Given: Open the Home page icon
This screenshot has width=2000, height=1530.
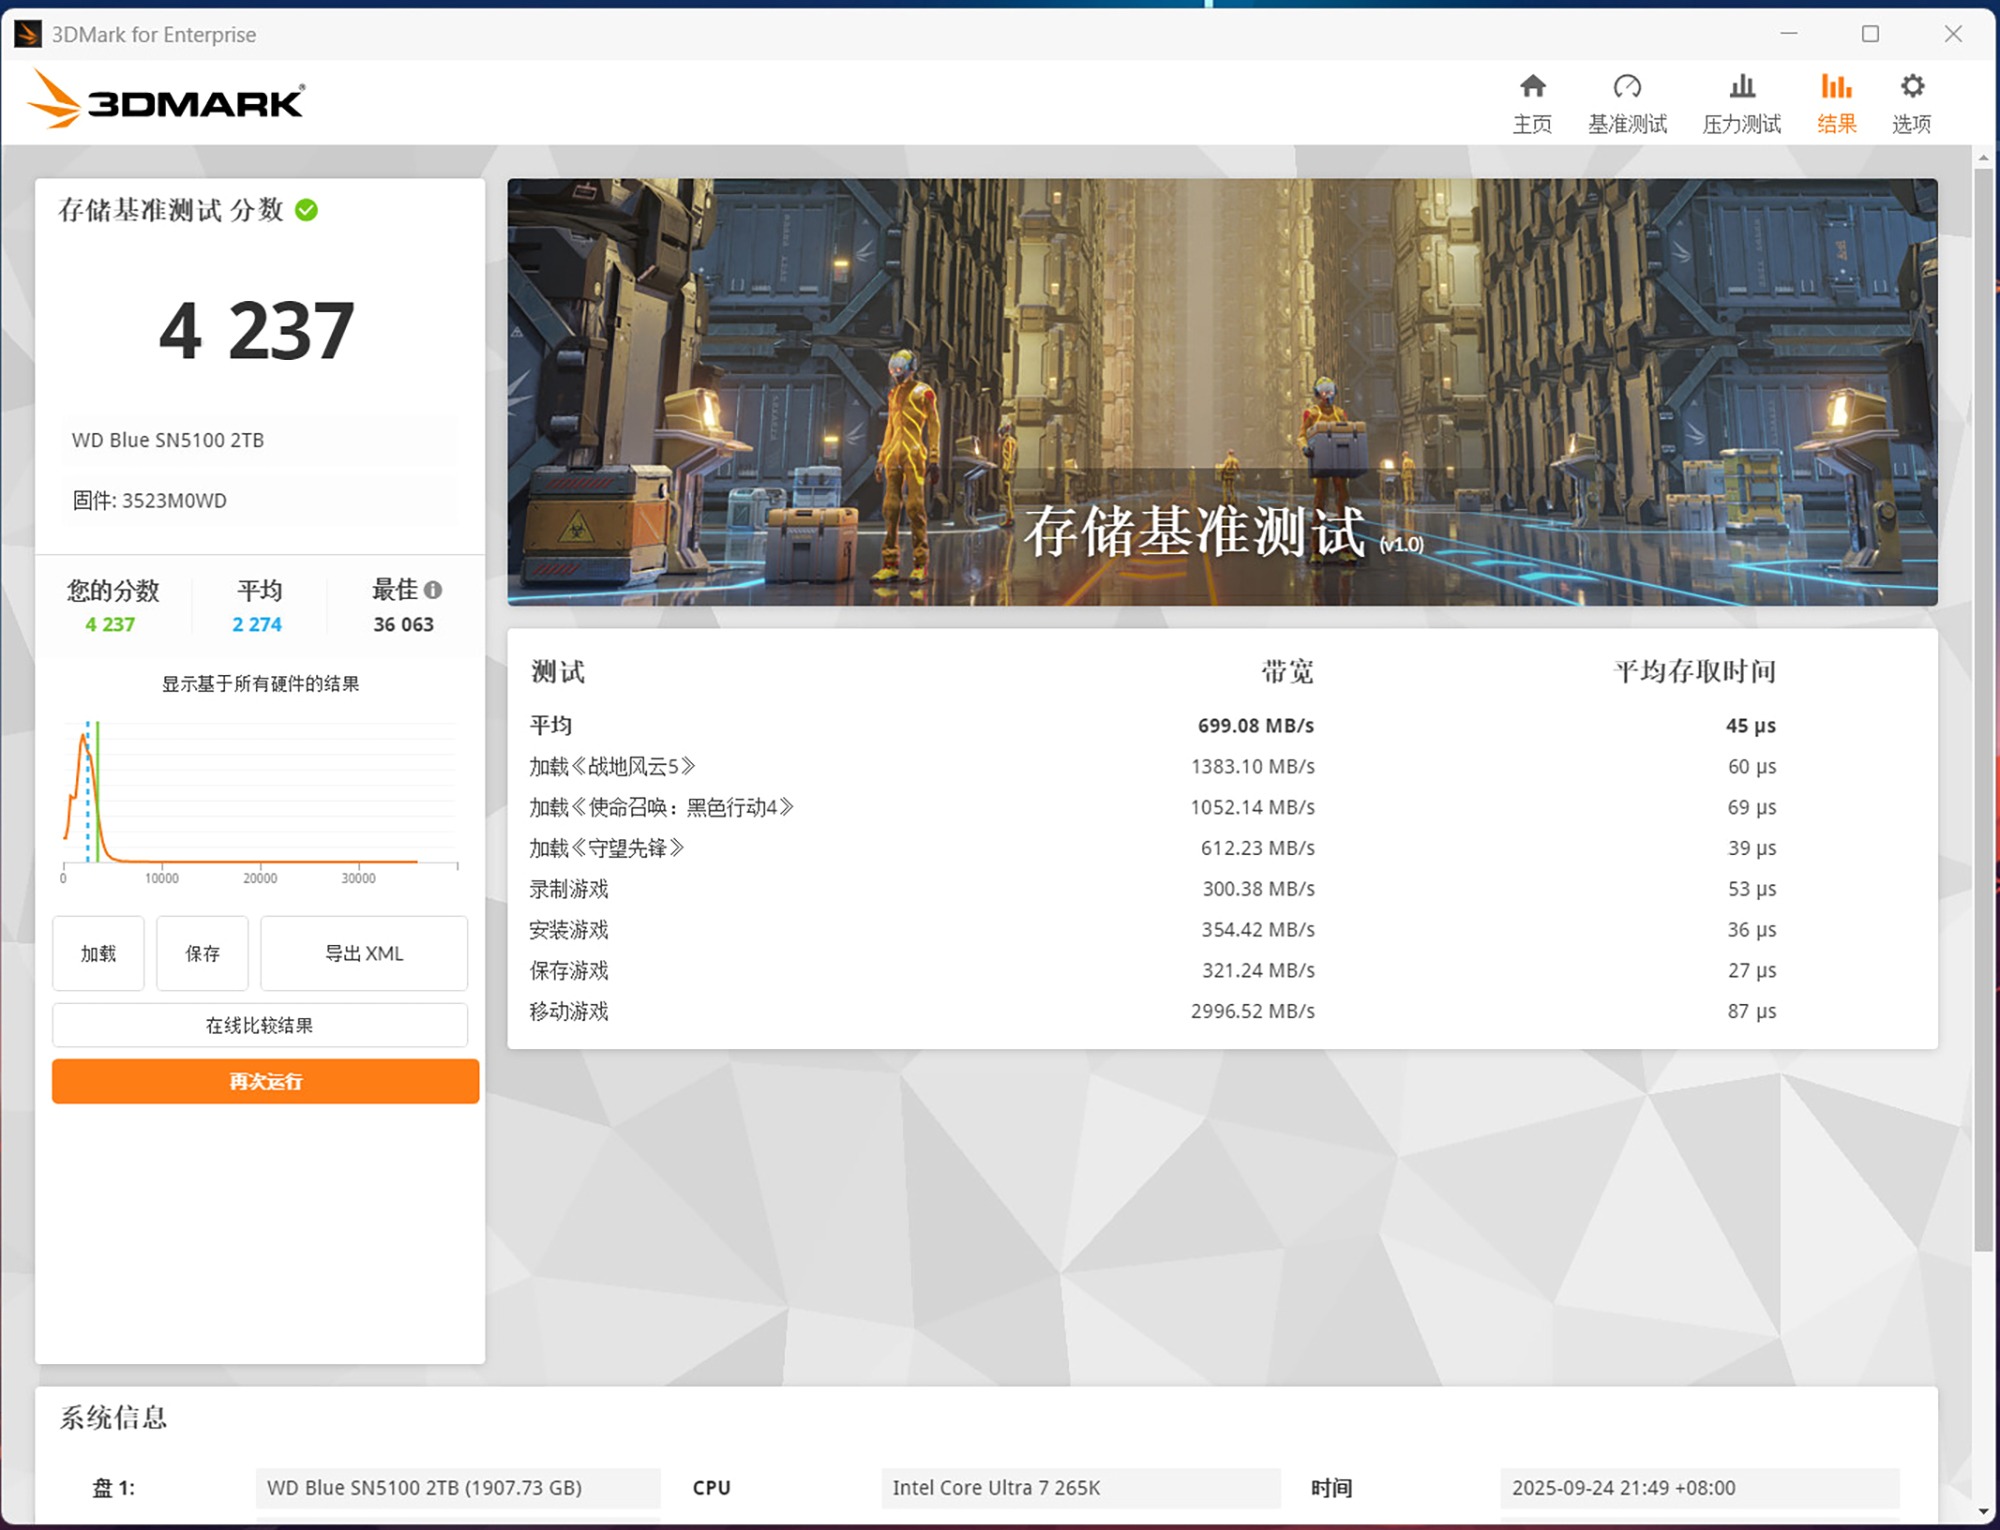Looking at the screenshot, I should point(1532,87).
